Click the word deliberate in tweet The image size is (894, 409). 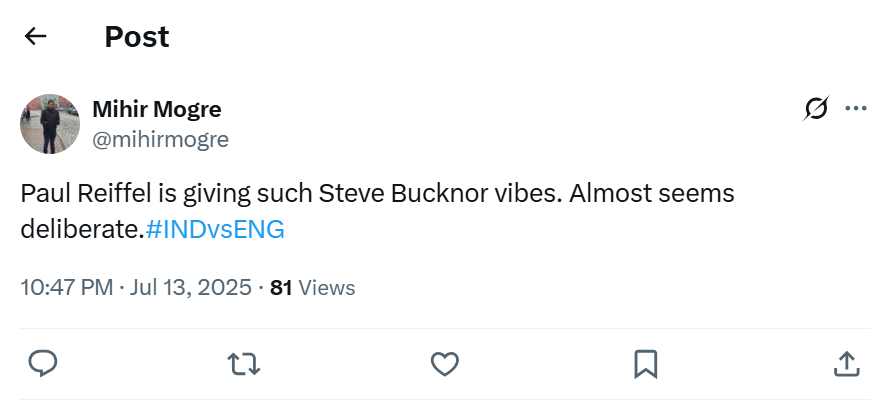point(80,229)
